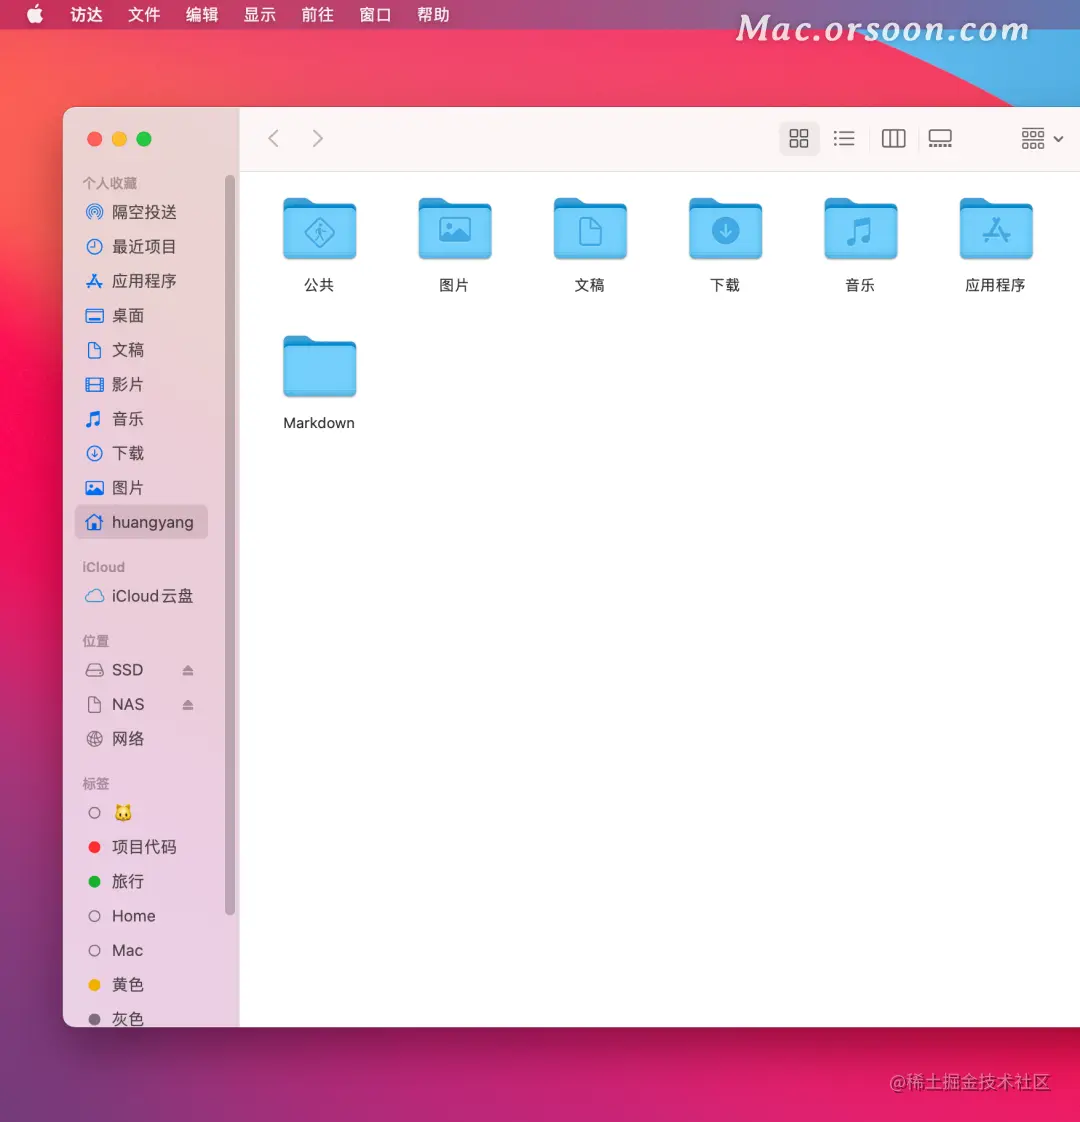
Task: Select the SSD drive in sidebar
Action: coord(127,670)
